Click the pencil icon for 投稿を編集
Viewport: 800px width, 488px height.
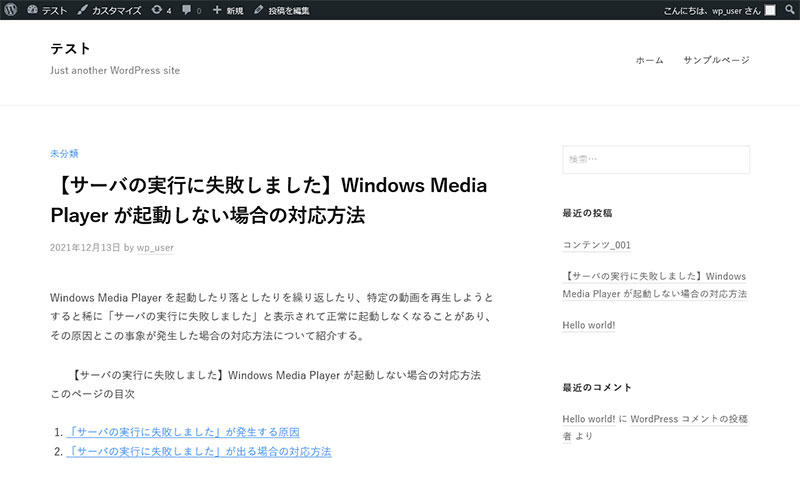(259, 10)
